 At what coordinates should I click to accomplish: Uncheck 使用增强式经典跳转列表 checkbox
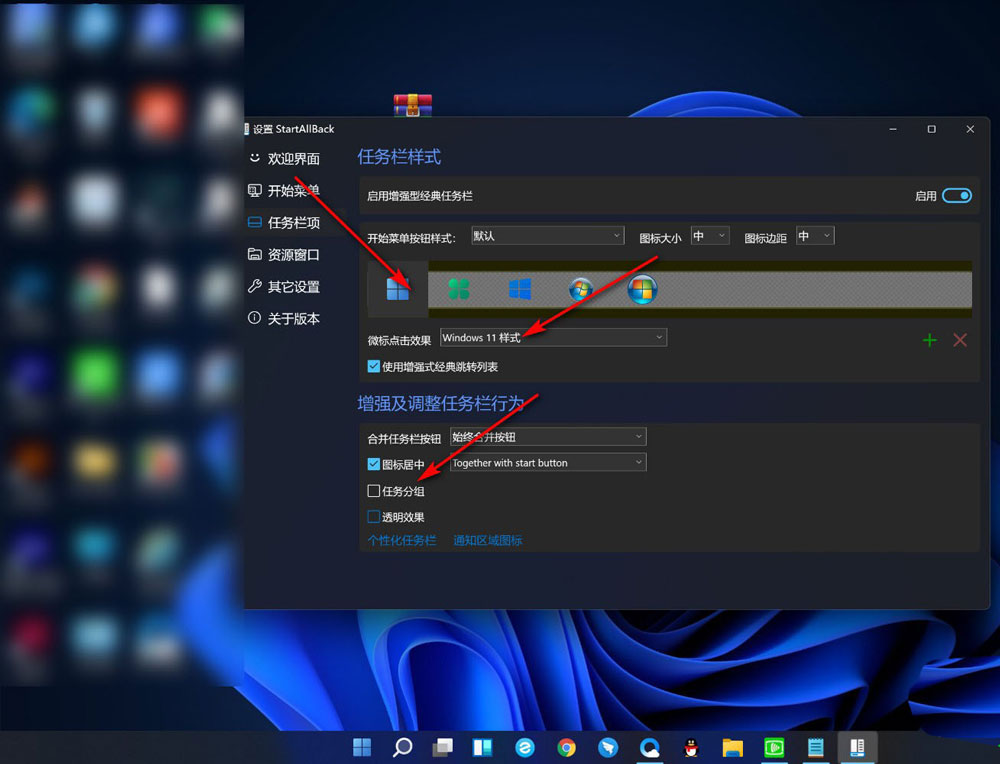(374, 367)
